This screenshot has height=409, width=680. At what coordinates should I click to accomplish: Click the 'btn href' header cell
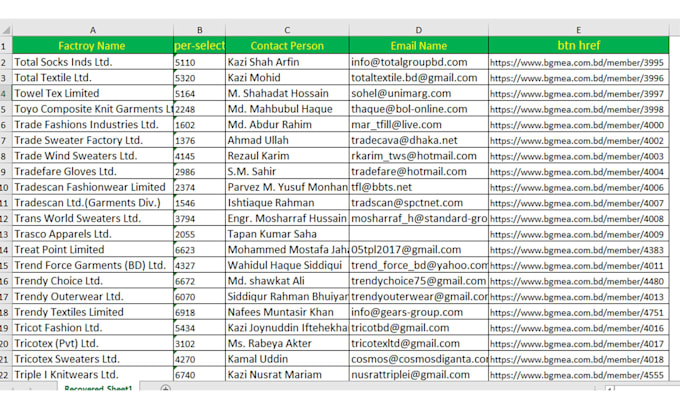tap(579, 46)
